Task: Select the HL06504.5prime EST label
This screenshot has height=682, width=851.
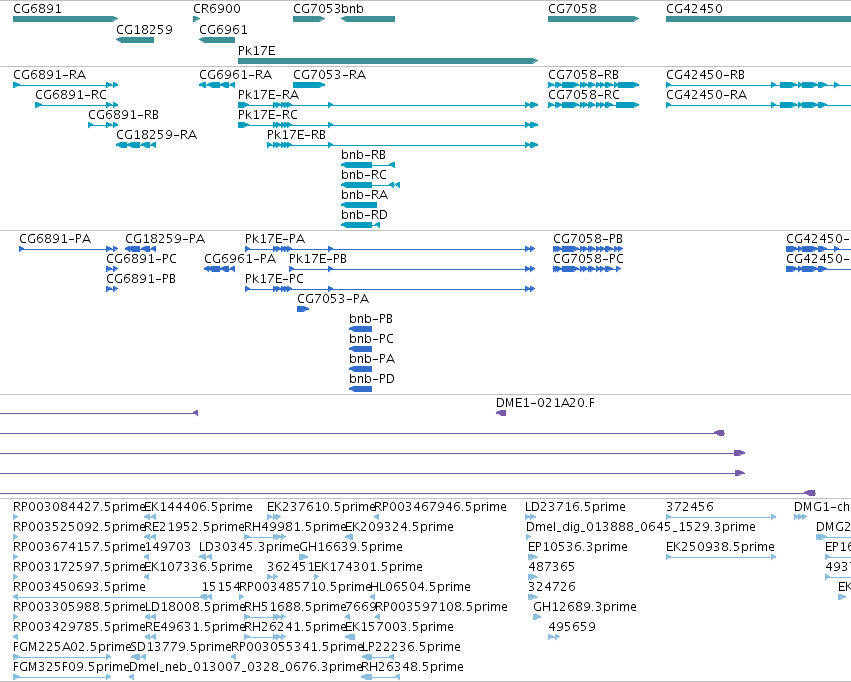Action: [x=420, y=587]
